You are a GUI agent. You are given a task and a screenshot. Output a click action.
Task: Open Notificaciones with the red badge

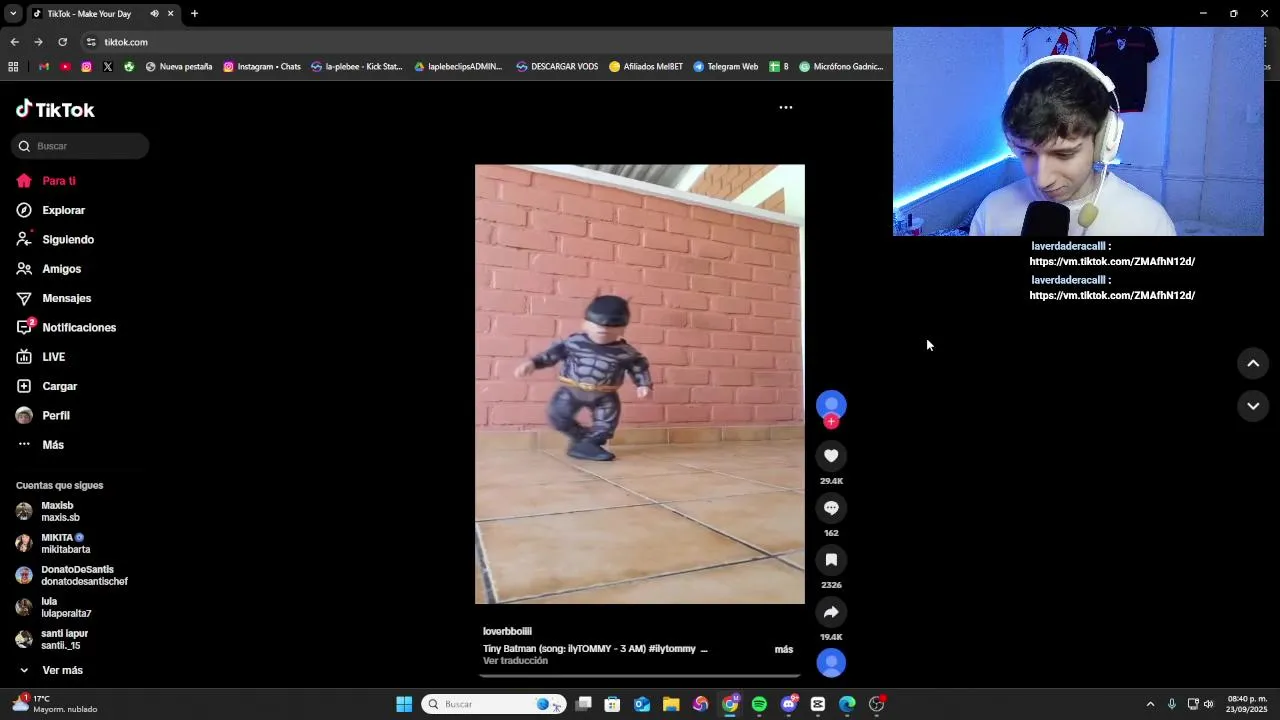point(66,328)
